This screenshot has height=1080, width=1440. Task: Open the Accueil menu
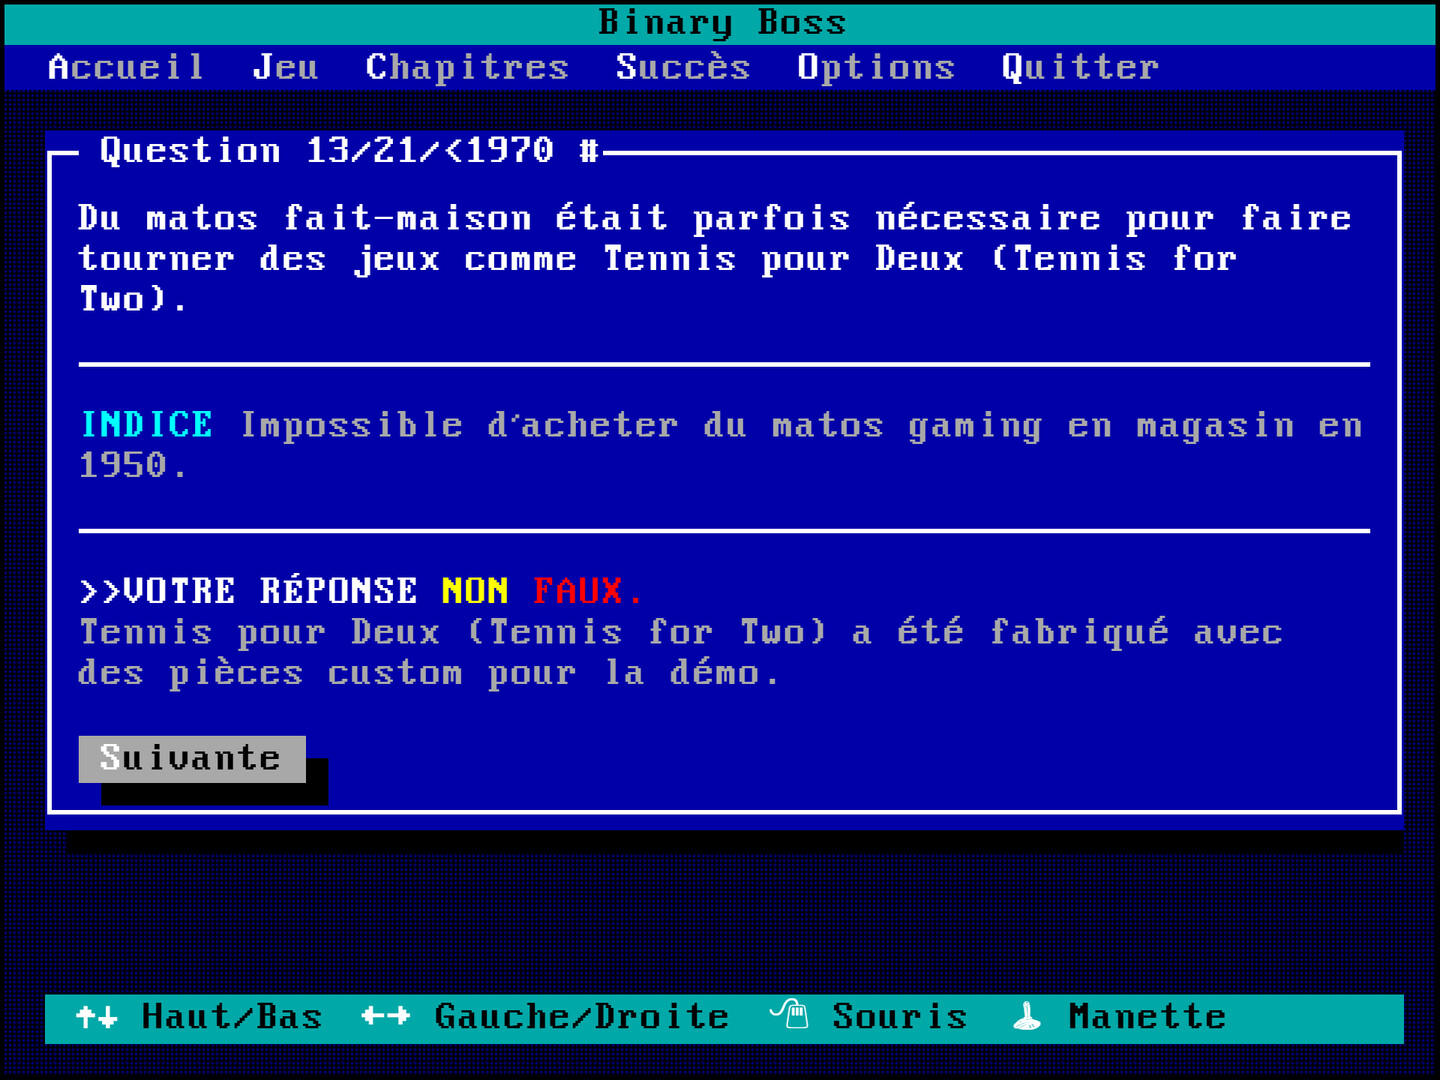(x=126, y=67)
